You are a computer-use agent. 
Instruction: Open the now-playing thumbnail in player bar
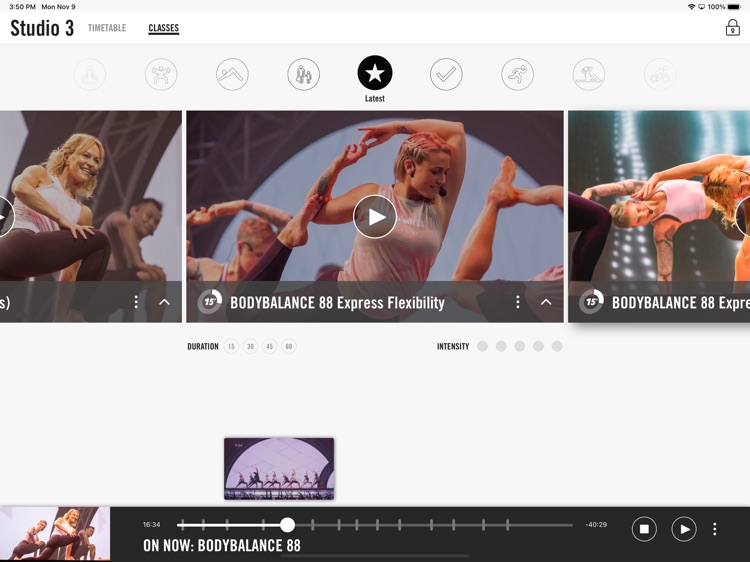point(55,534)
